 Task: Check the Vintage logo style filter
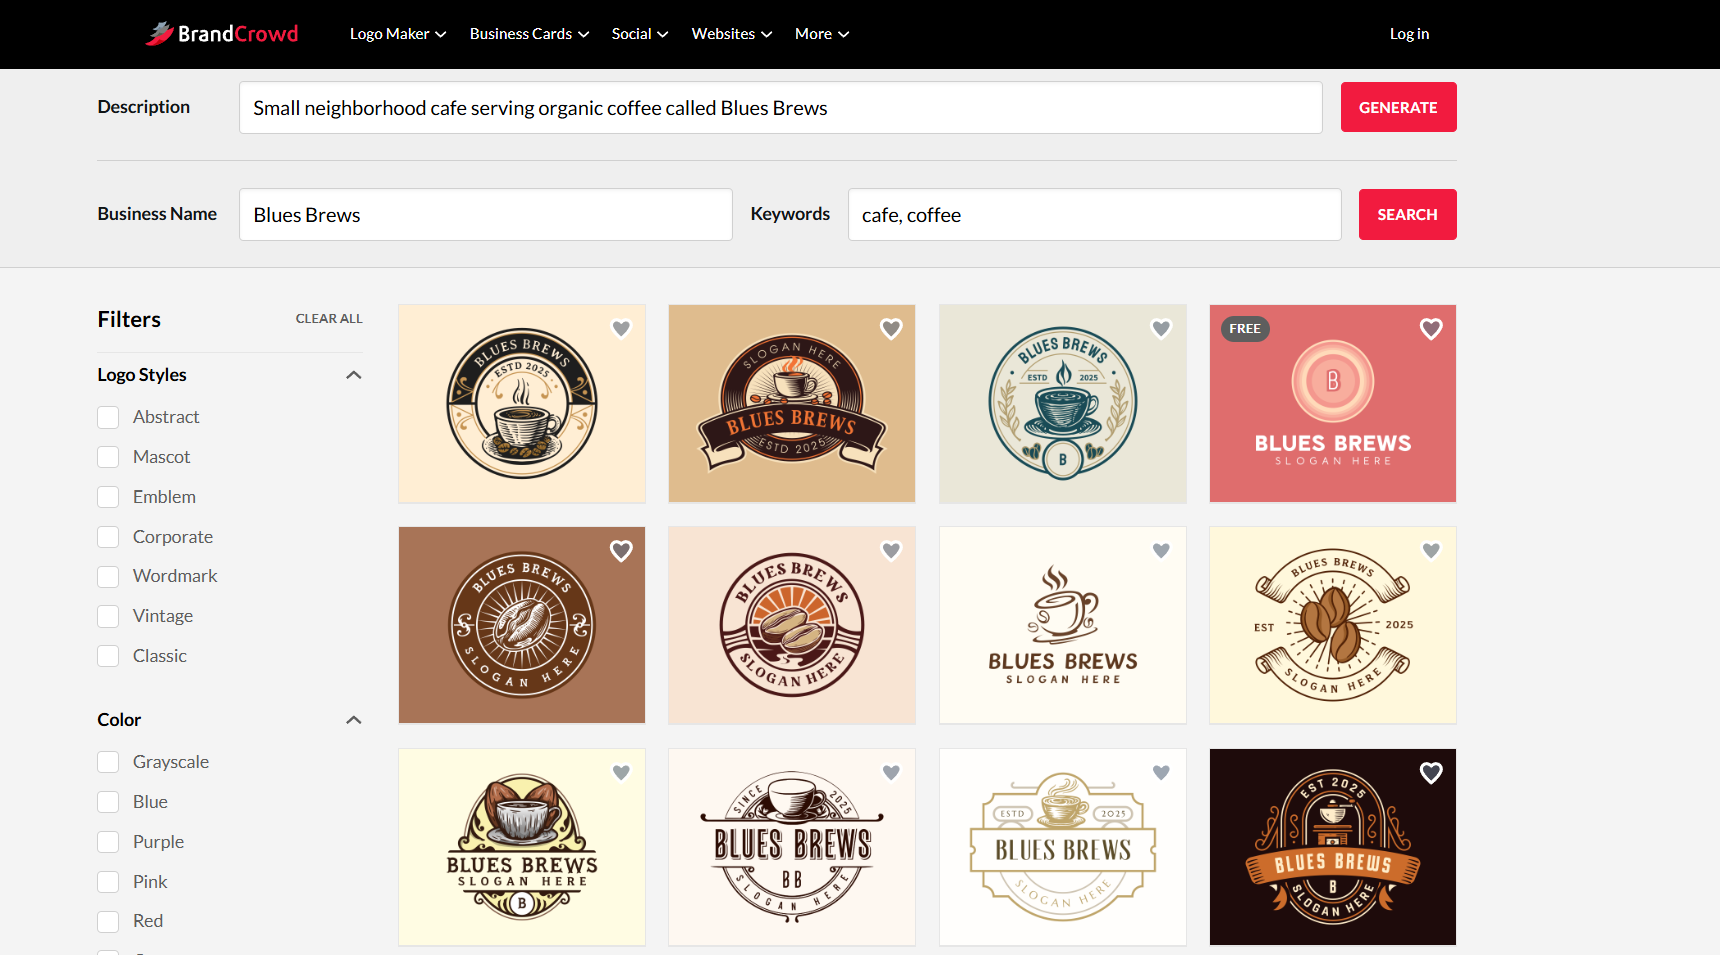pos(108,616)
